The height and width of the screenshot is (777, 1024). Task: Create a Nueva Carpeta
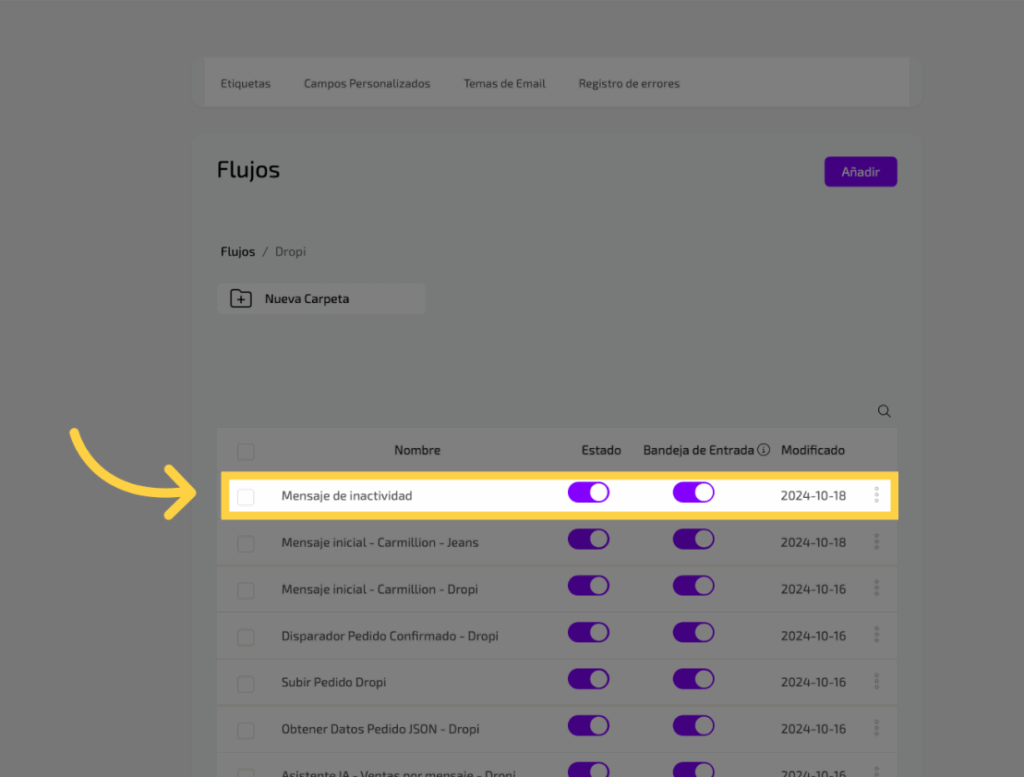pos(321,299)
